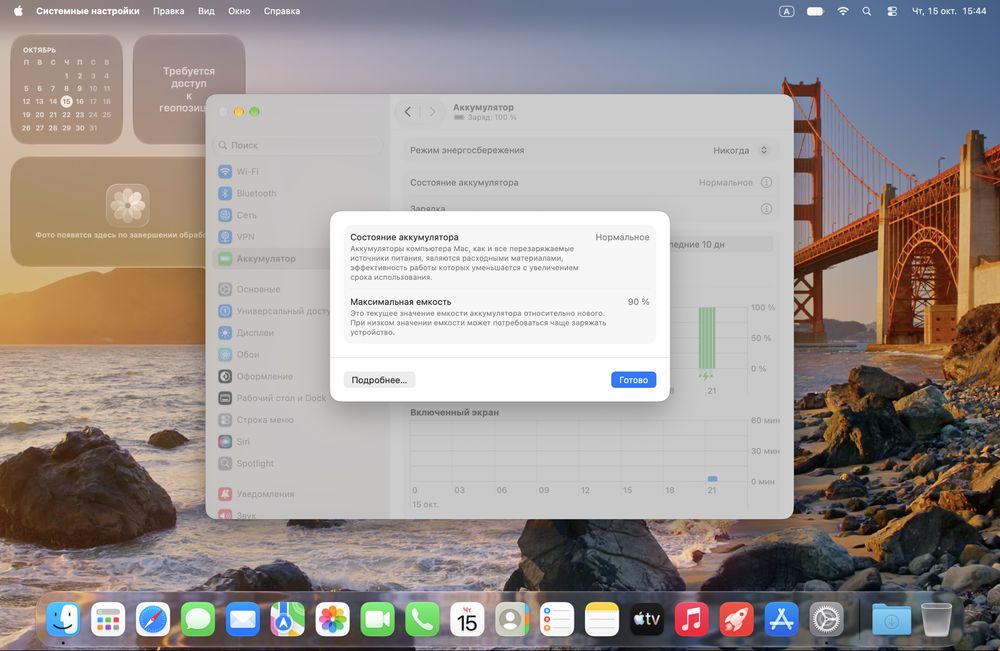The height and width of the screenshot is (651, 1000).
Task: Select Рабочий стол и Dock in sidebar
Action: point(298,398)
